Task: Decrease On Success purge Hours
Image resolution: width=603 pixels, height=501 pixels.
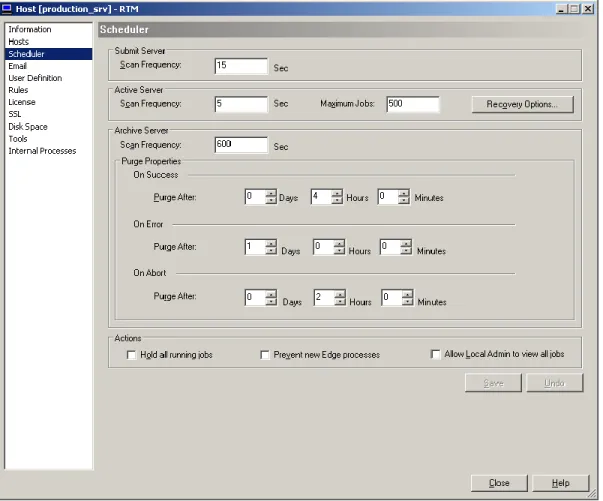Action: (x=337, y=200)
